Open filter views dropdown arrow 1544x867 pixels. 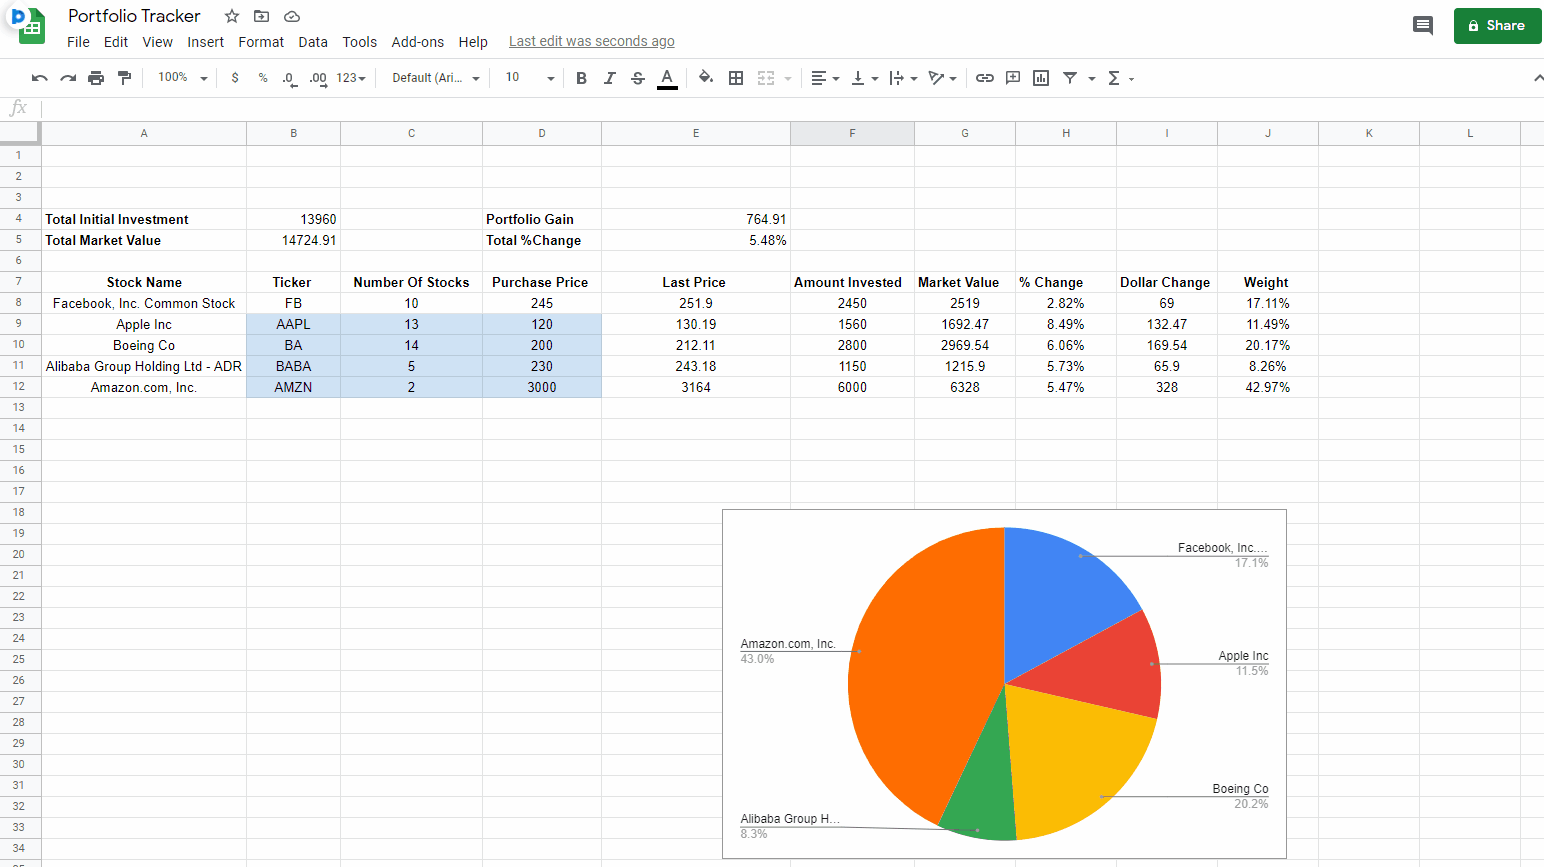[1092, 79]
